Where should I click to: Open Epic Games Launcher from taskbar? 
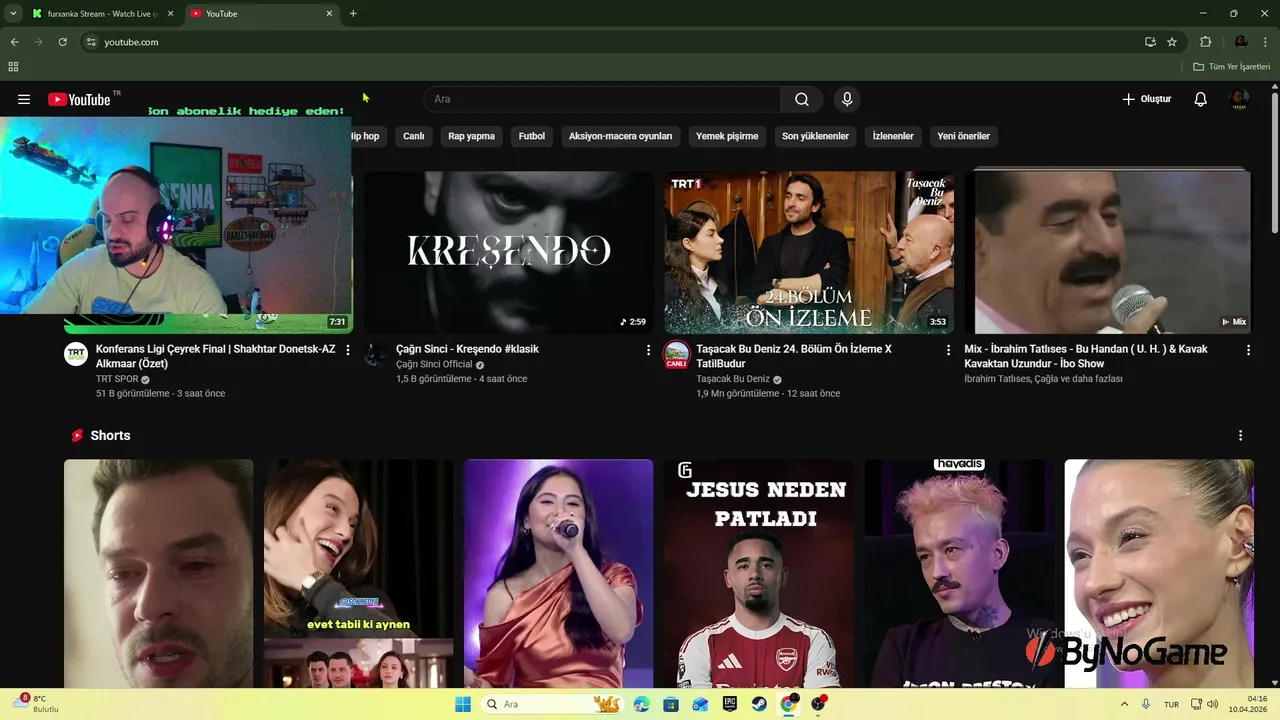tap(730, 704)
